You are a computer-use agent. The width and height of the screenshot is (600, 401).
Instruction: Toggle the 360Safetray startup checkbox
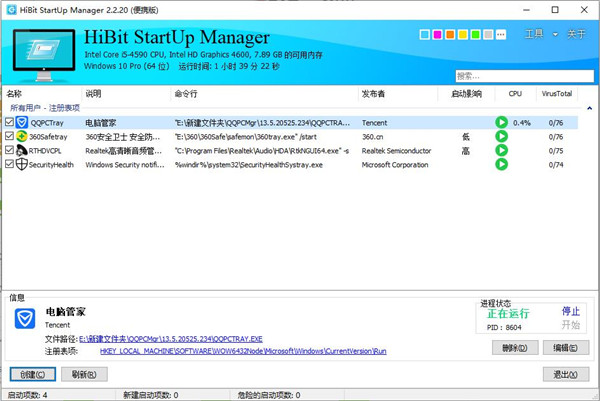[x=10, y=136]
